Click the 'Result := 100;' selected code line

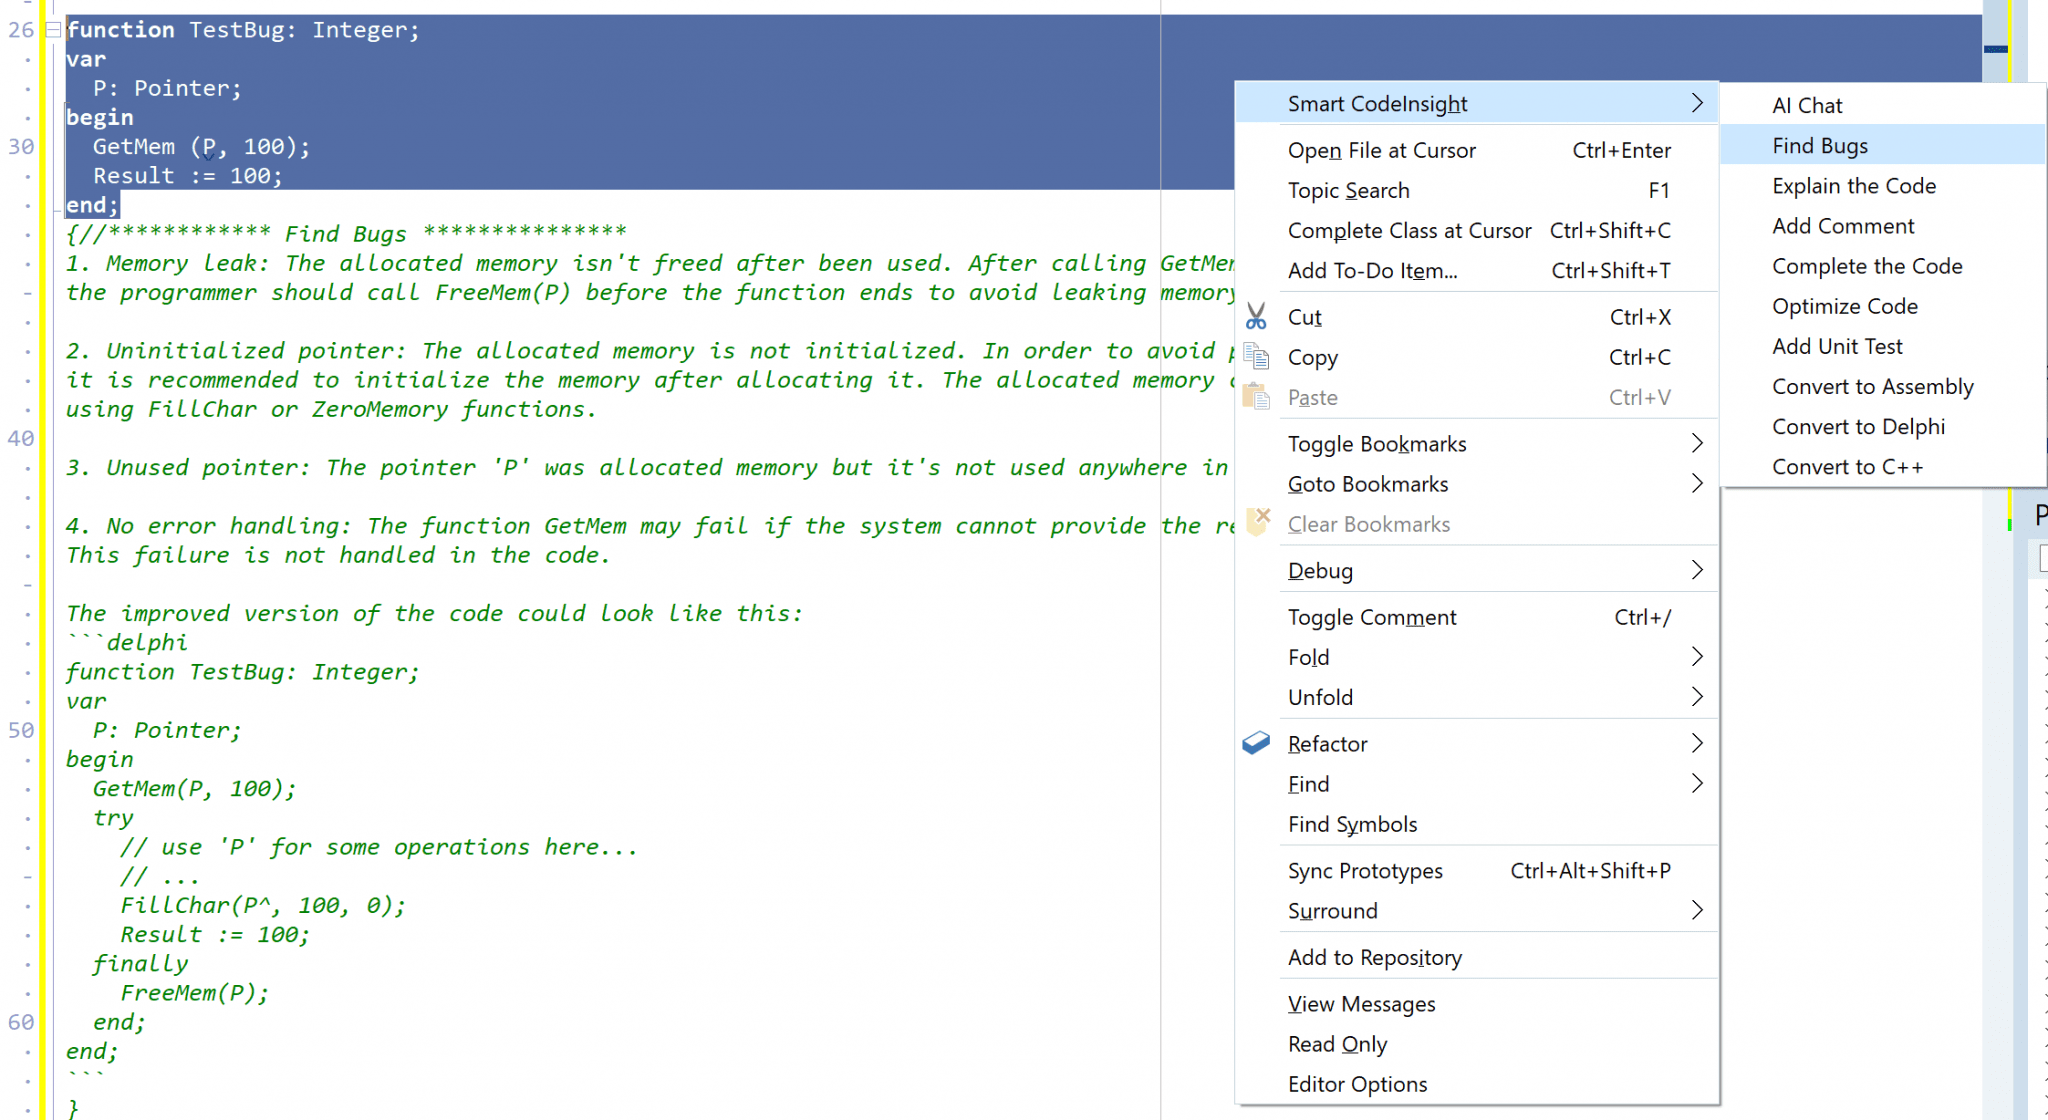pos(187,176)
